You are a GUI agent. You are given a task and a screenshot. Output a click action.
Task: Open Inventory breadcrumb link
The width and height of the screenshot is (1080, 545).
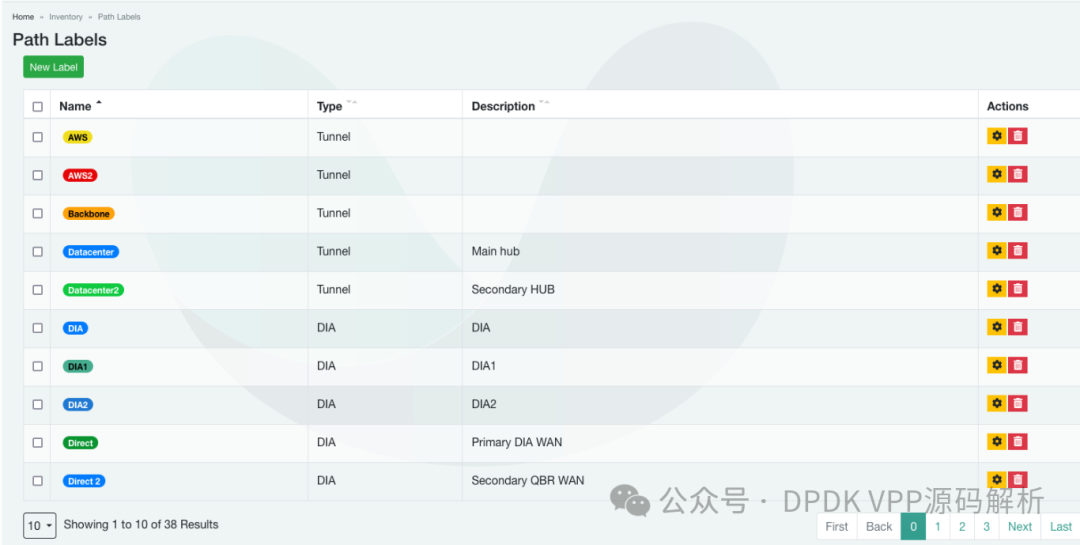(65, 17)
